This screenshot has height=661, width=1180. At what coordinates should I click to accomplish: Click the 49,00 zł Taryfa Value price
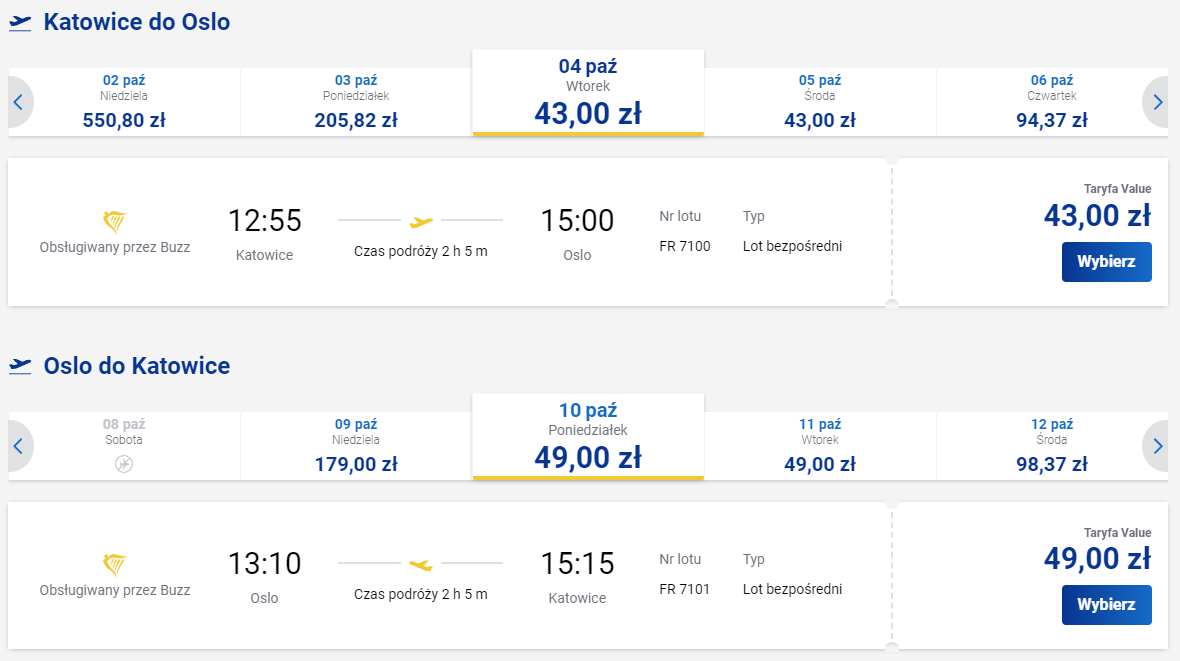point(1095,558)
